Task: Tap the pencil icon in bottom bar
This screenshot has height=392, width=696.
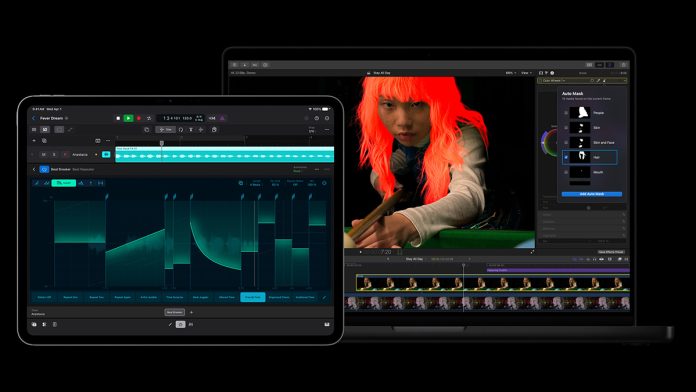Action: point(170,325)
